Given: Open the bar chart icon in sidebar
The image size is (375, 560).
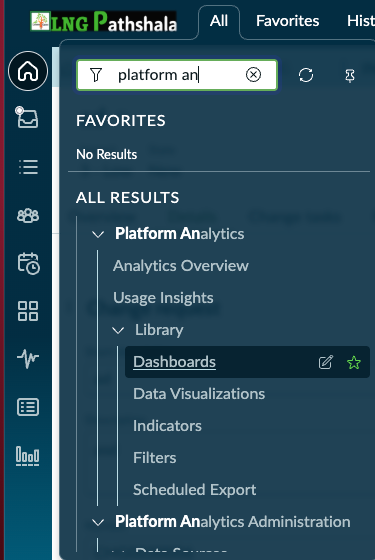Looking at the screenshot, I should 28,456.
